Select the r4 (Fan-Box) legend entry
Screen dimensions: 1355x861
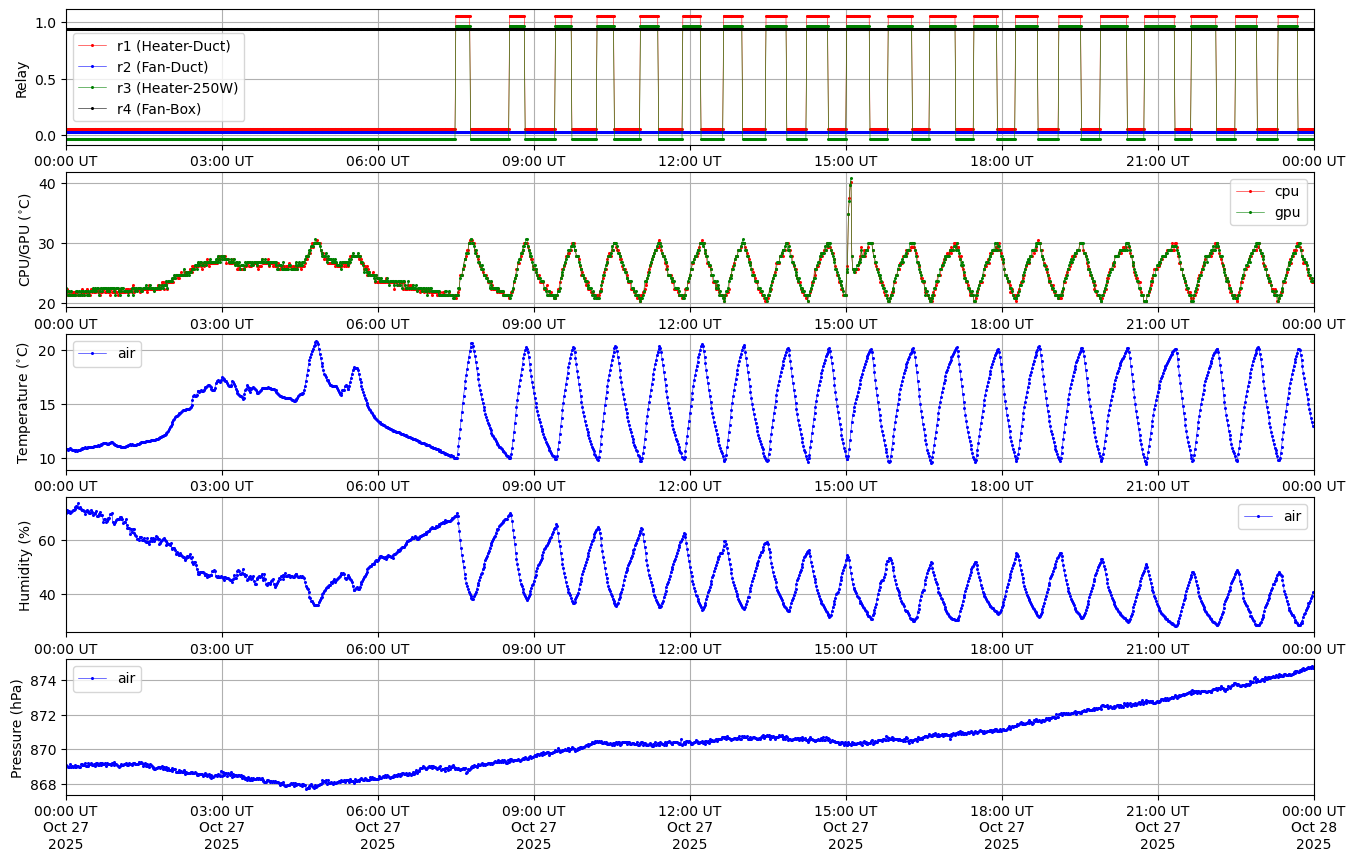[x=158, y=109]
